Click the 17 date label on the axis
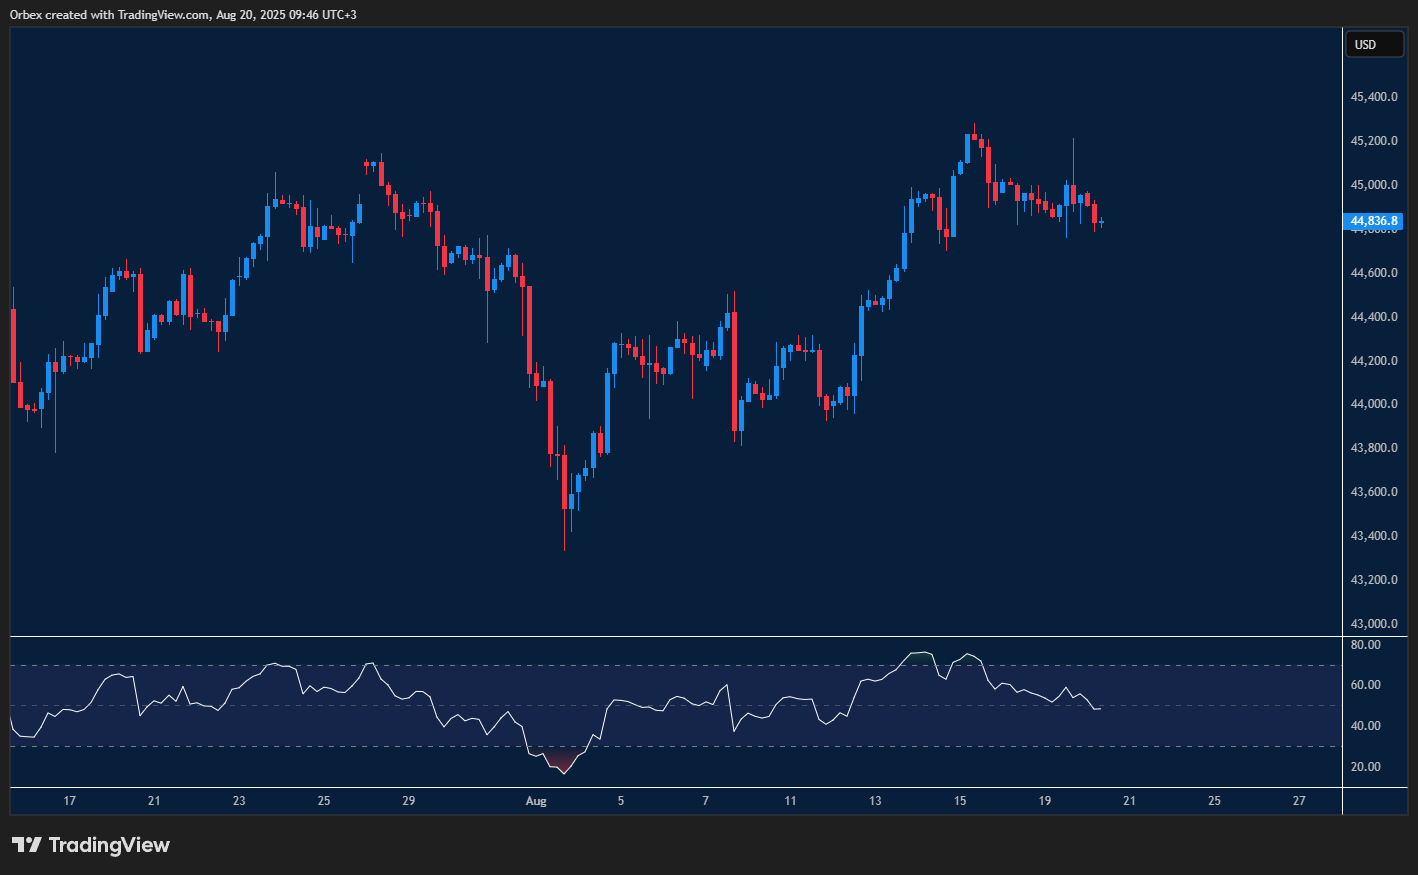This screenshot has width=1418, height=875. coord(70,800)
